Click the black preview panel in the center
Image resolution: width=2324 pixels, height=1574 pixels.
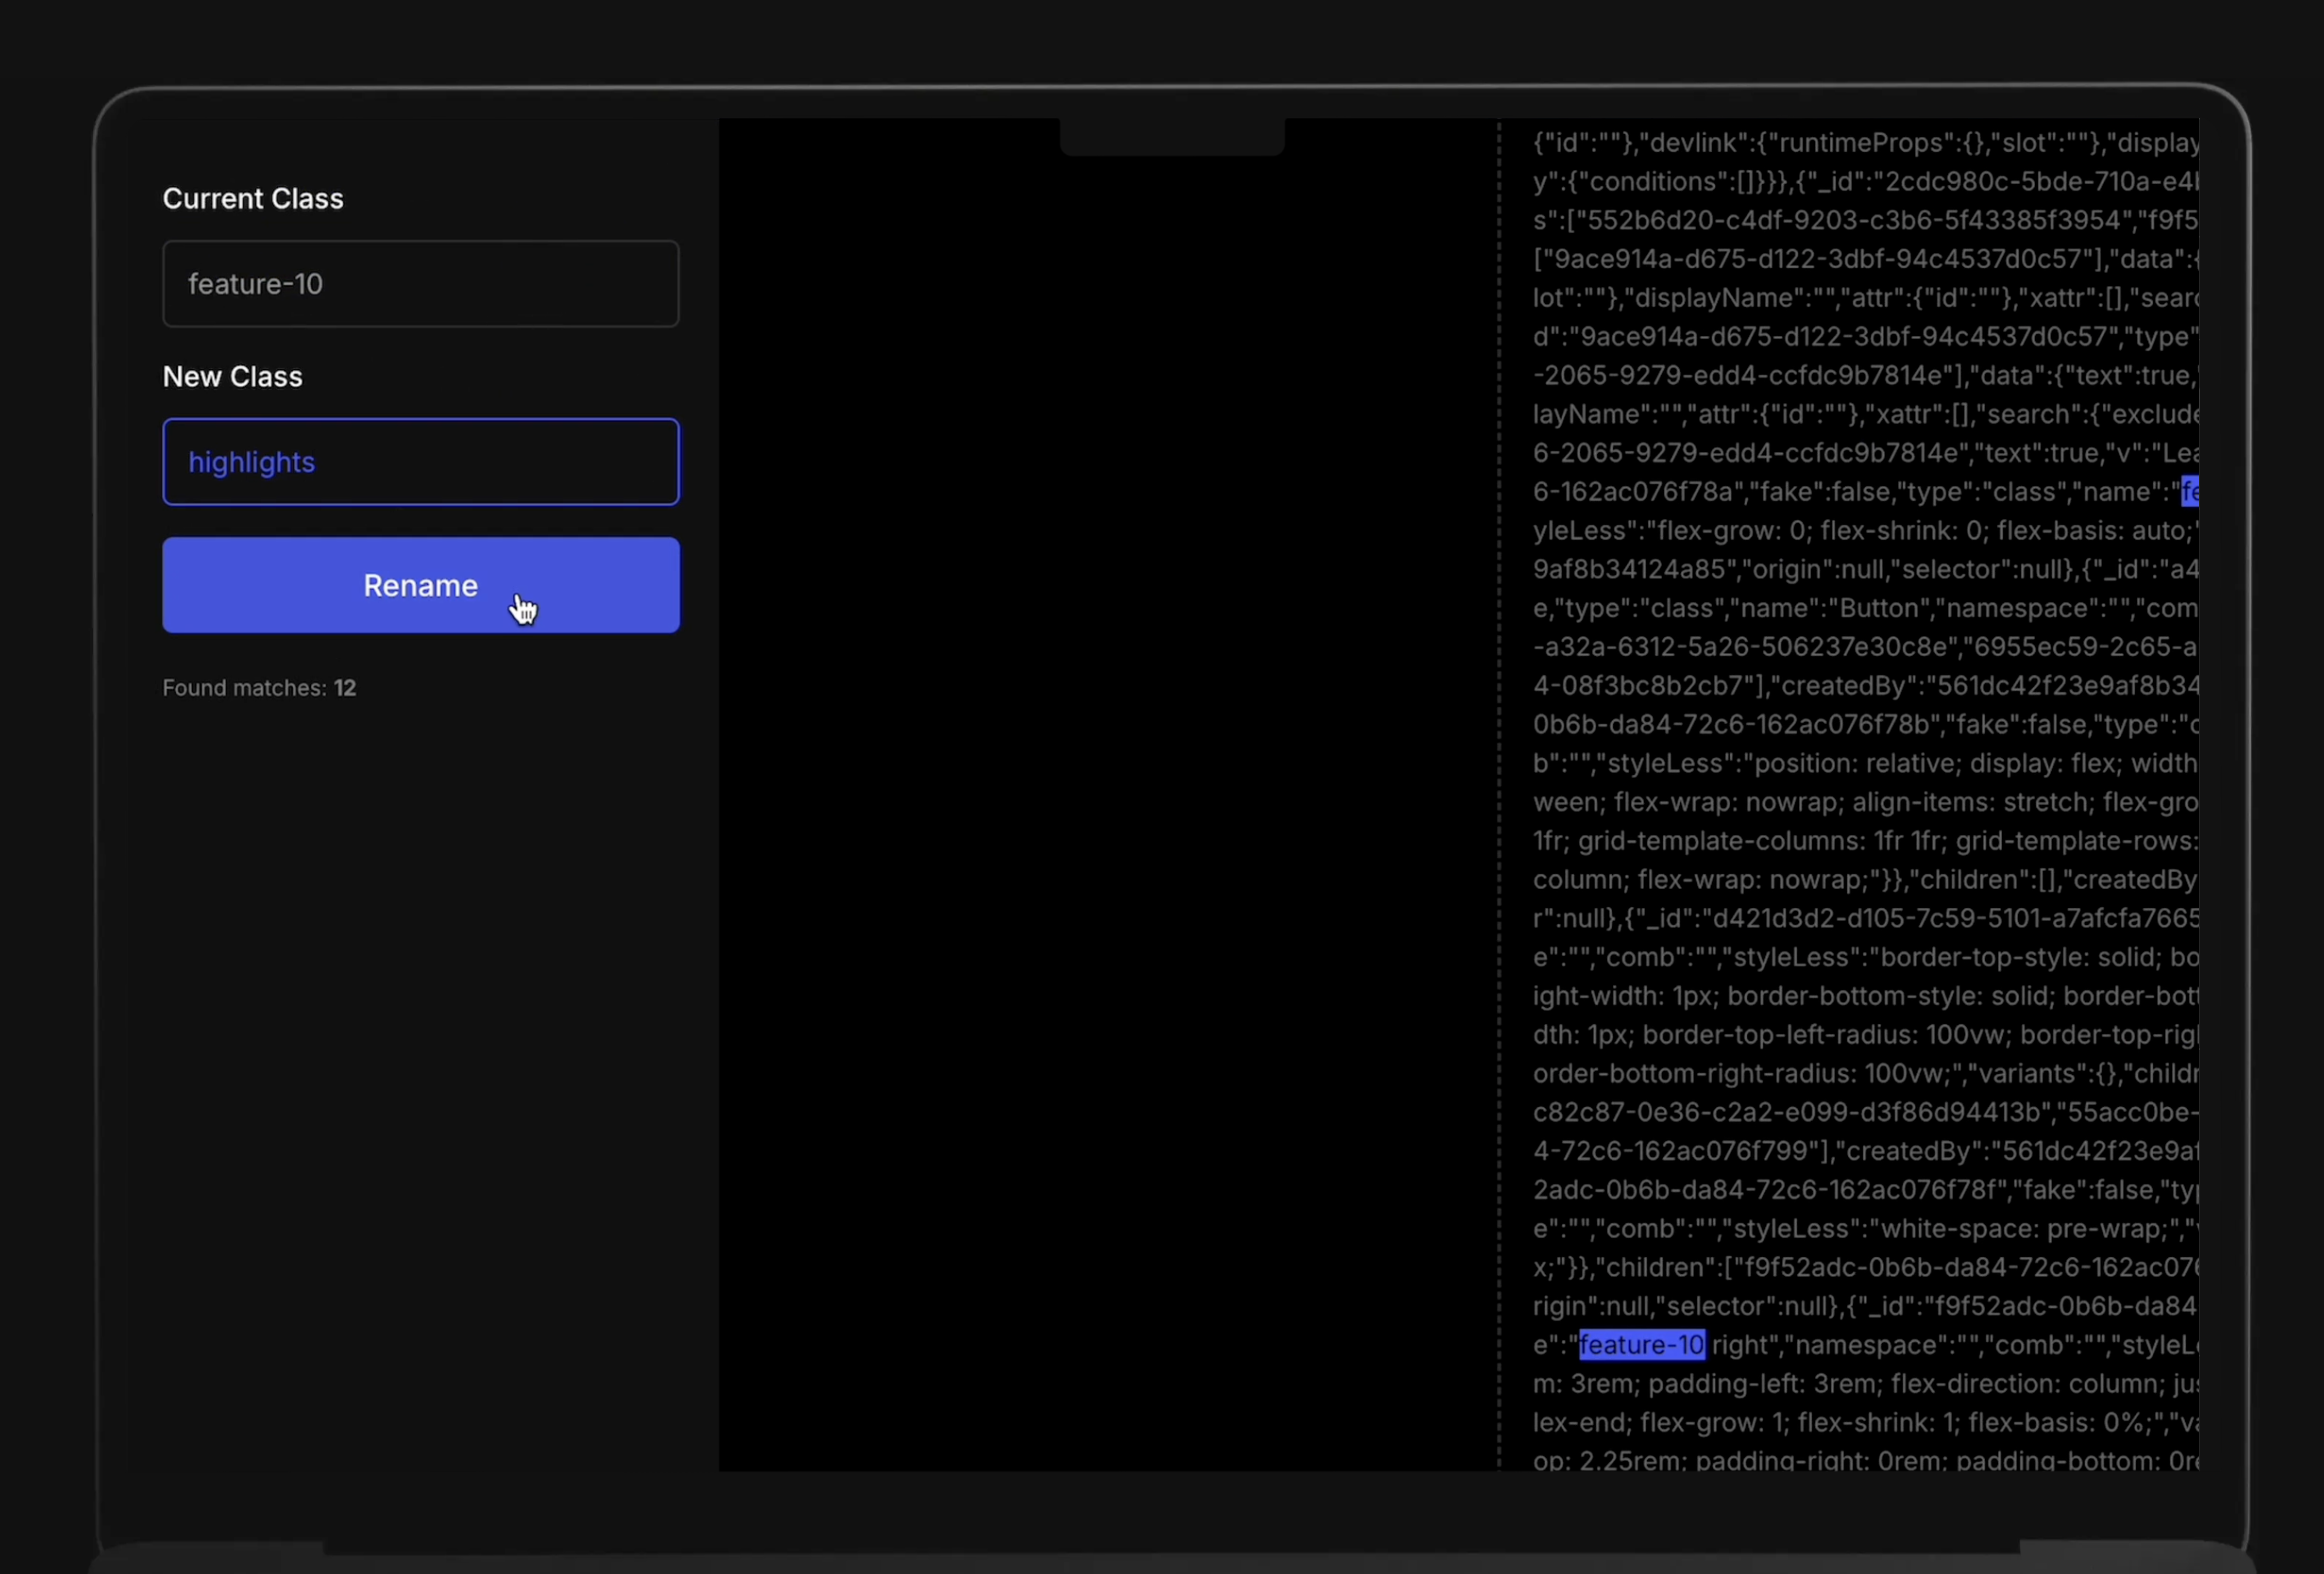coord(1107,800)
